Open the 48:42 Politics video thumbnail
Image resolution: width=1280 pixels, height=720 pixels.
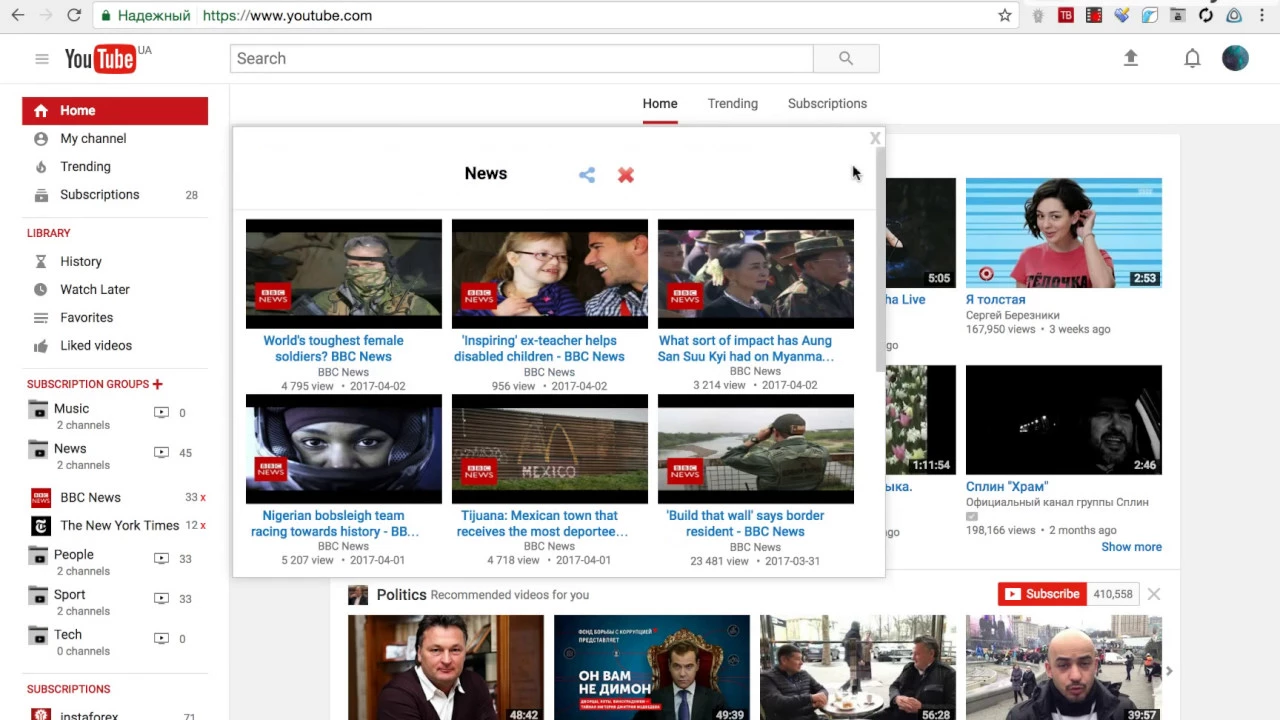click(446, 667)
